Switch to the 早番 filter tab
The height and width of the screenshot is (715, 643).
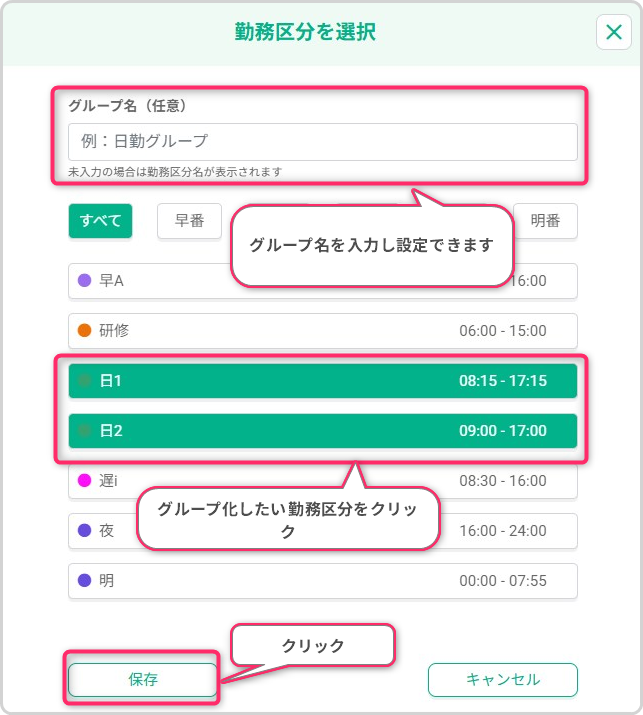coord(189,221)
